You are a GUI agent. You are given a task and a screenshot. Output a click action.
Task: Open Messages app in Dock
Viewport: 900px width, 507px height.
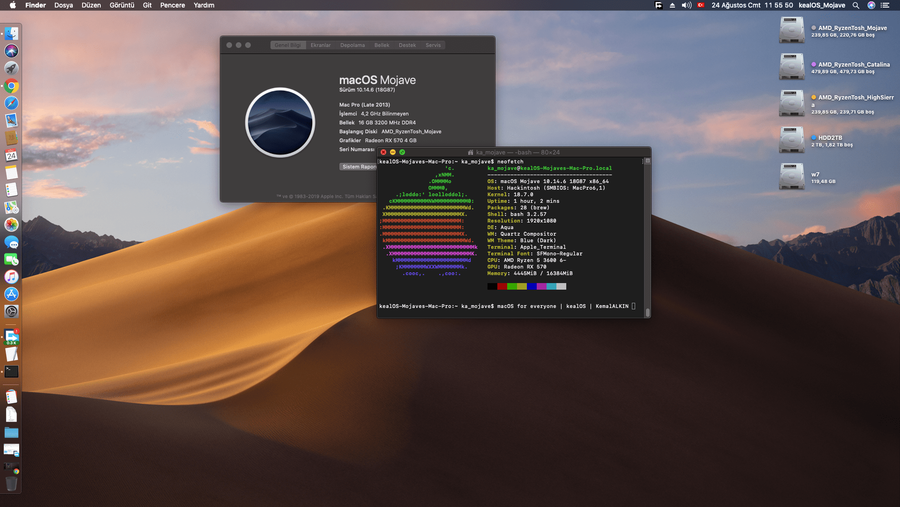click(x=11, y=242)
